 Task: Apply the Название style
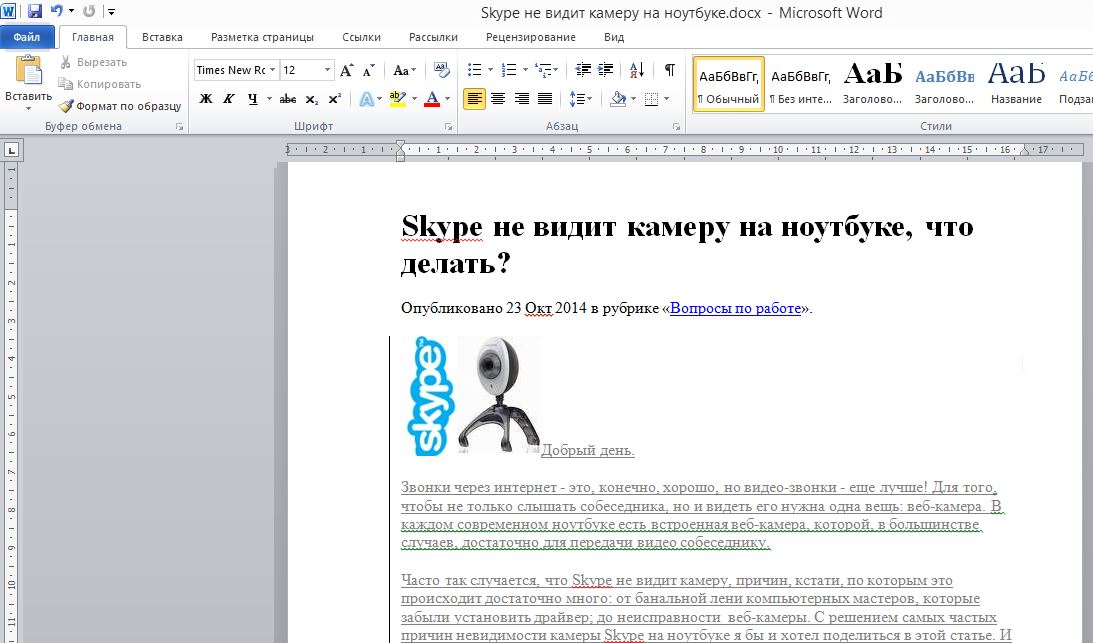[1016, 84]
